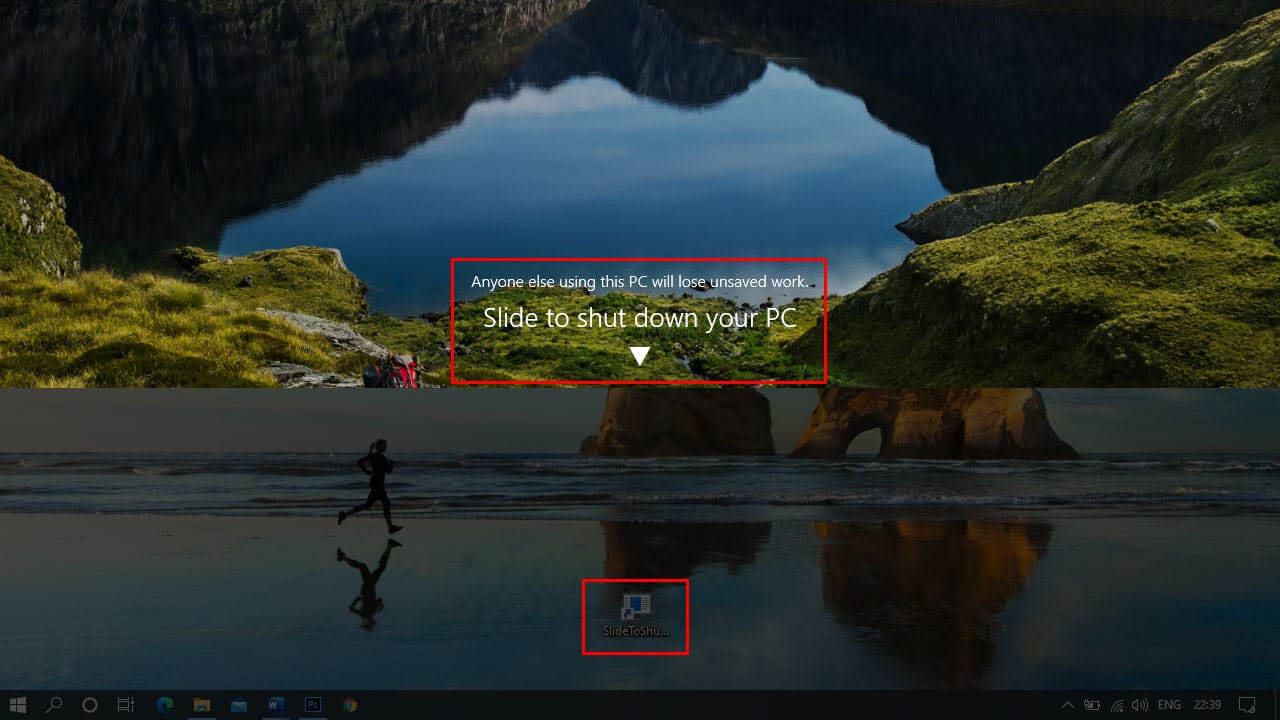Open Task View on the taskbar
The image size is (1280, 720).
pyautogui.click(x=125, y=705)
